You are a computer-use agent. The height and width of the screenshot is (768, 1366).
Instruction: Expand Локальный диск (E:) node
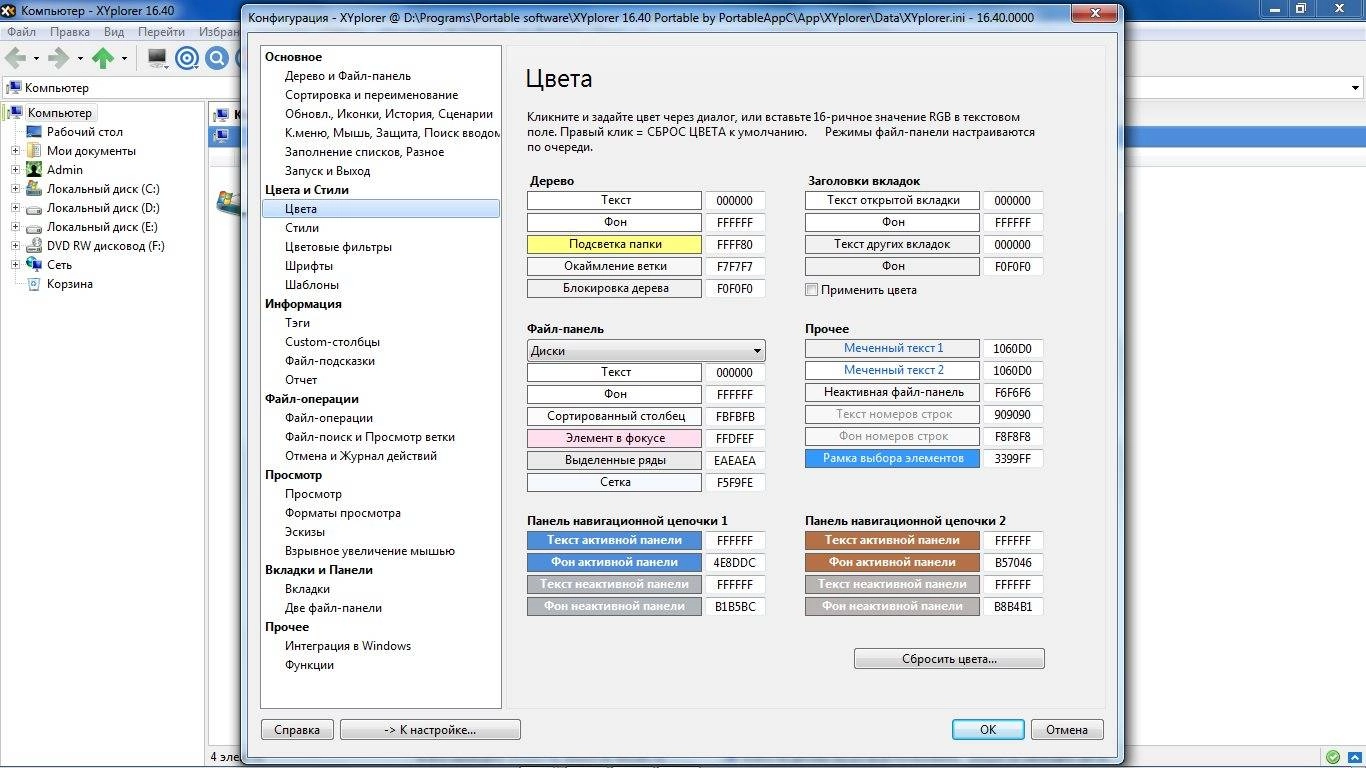point(15,227)
